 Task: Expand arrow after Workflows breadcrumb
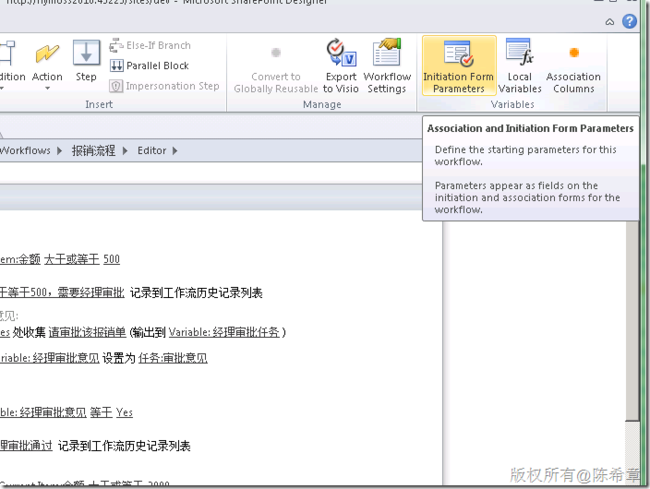(x=59, y=151)
